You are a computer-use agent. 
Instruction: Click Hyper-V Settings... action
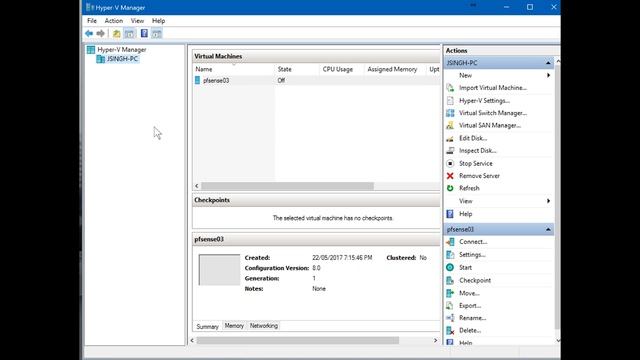484,100
